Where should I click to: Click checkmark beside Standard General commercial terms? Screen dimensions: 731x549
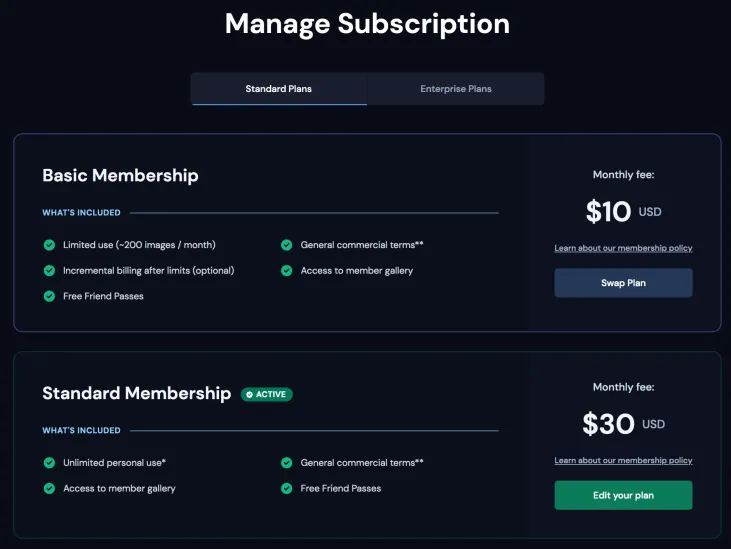[x=287, y=463]
